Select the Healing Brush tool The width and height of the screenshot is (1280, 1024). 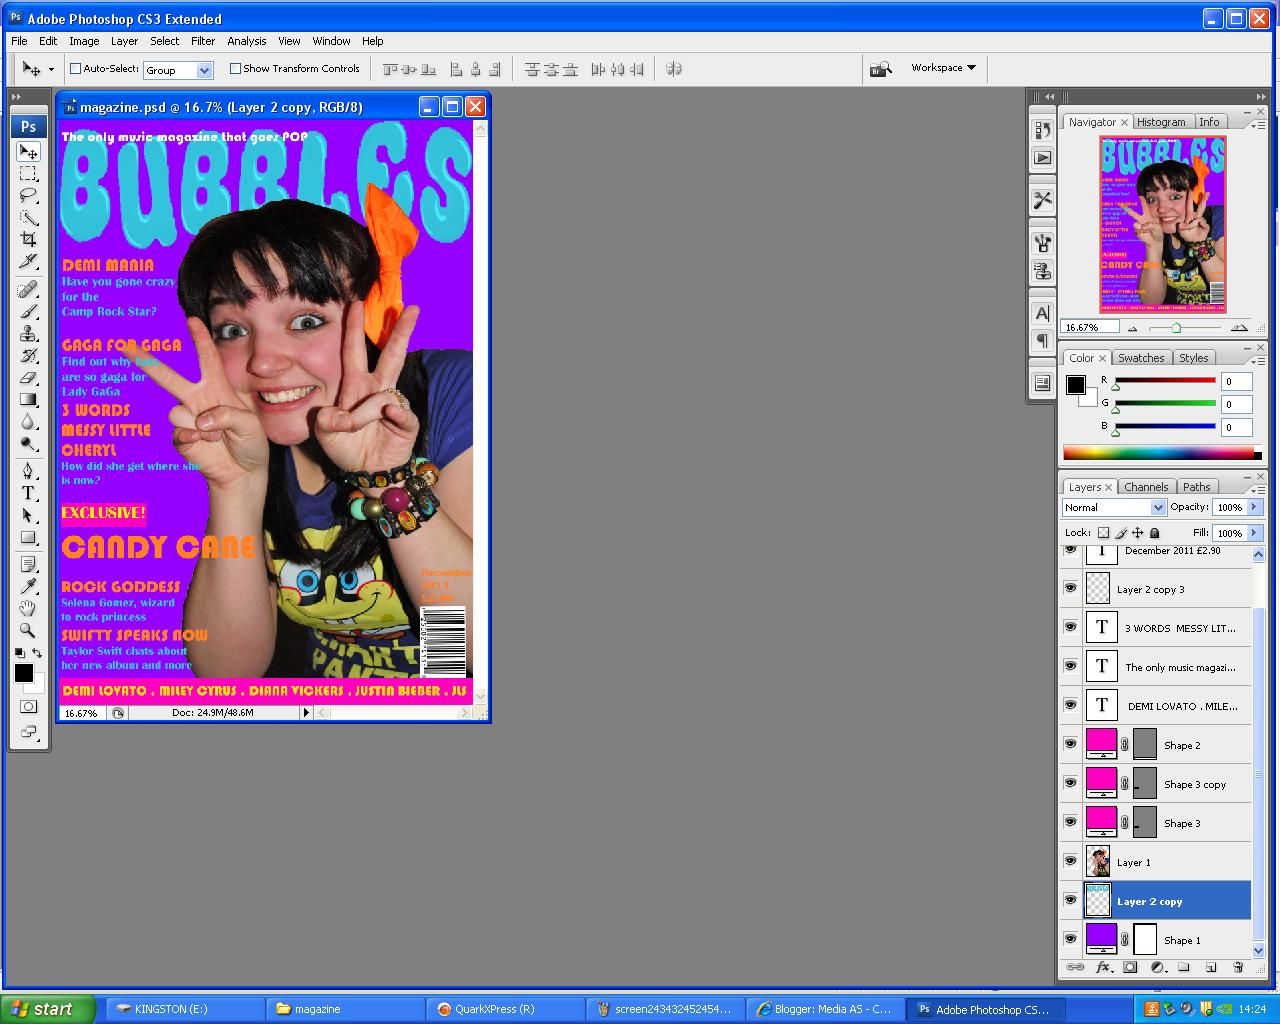pos(28,290)
